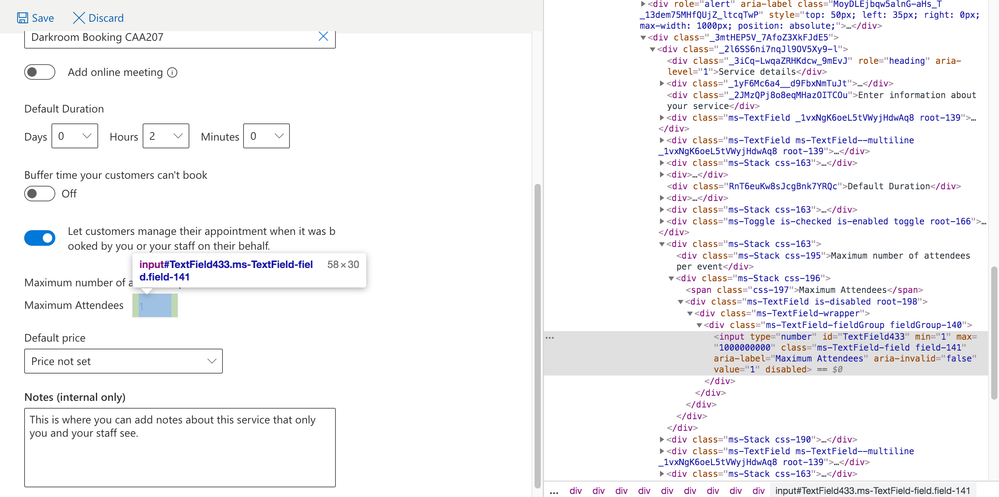Collapse the ms-TextField-fieldGroup fieldGroup-140 node

699,324
